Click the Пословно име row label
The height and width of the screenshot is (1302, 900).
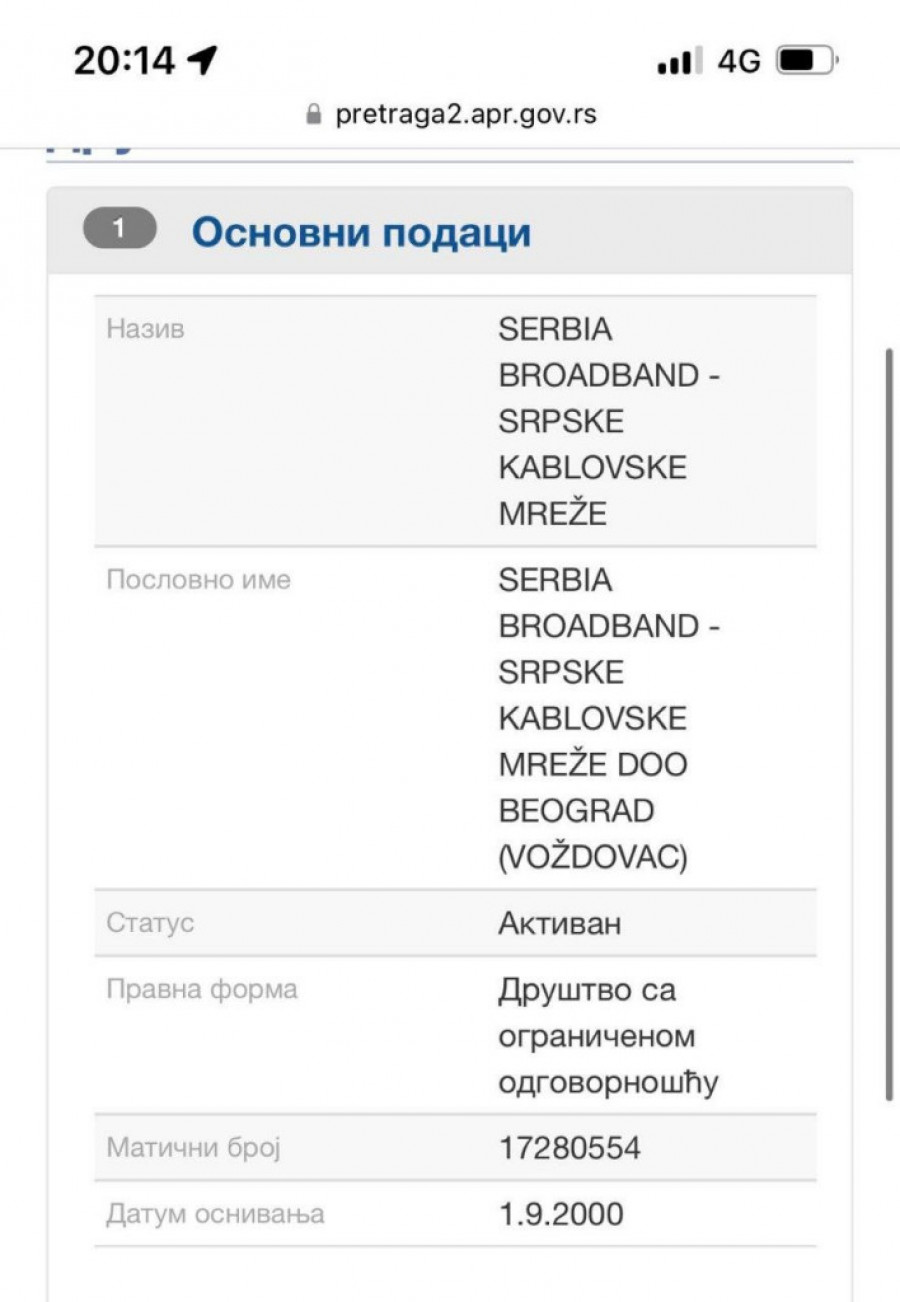[x=198, y=580]
